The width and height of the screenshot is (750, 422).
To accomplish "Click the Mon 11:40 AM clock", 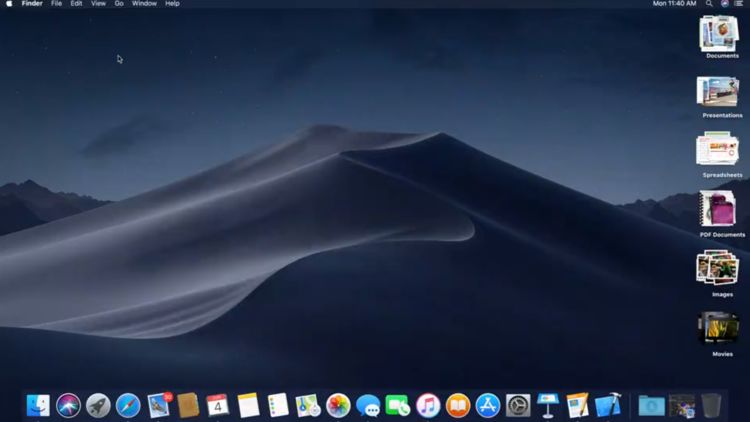I will pyautogui.click(x=674, y=4).
